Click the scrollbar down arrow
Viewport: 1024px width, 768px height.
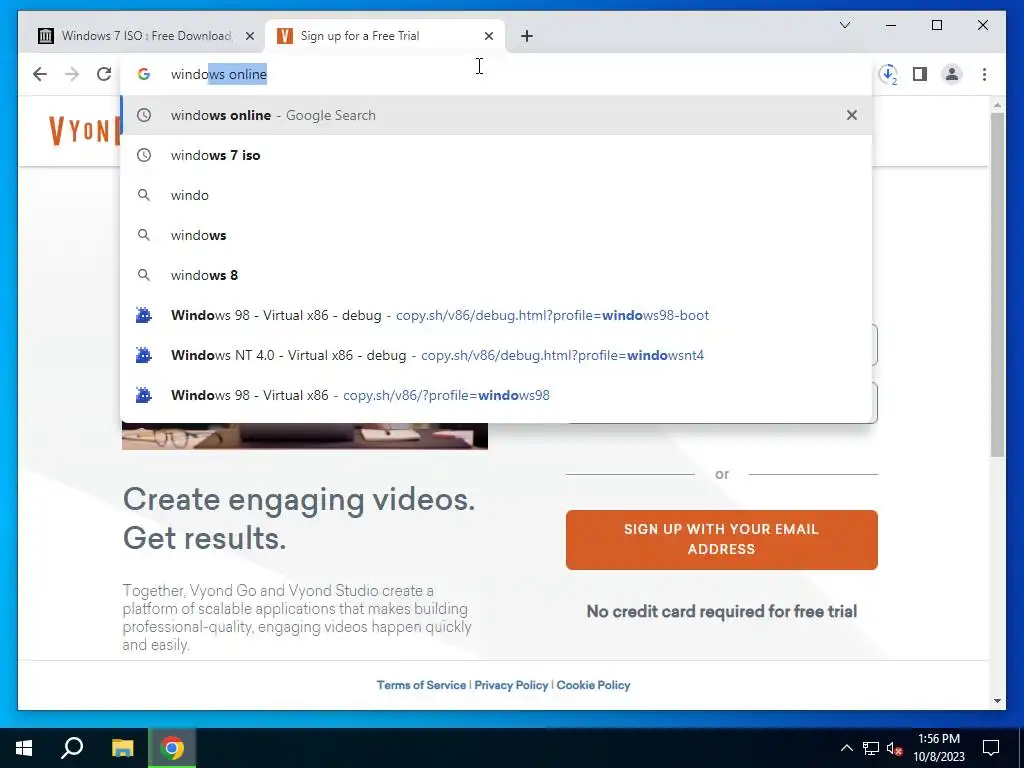(x=997, y=701)
